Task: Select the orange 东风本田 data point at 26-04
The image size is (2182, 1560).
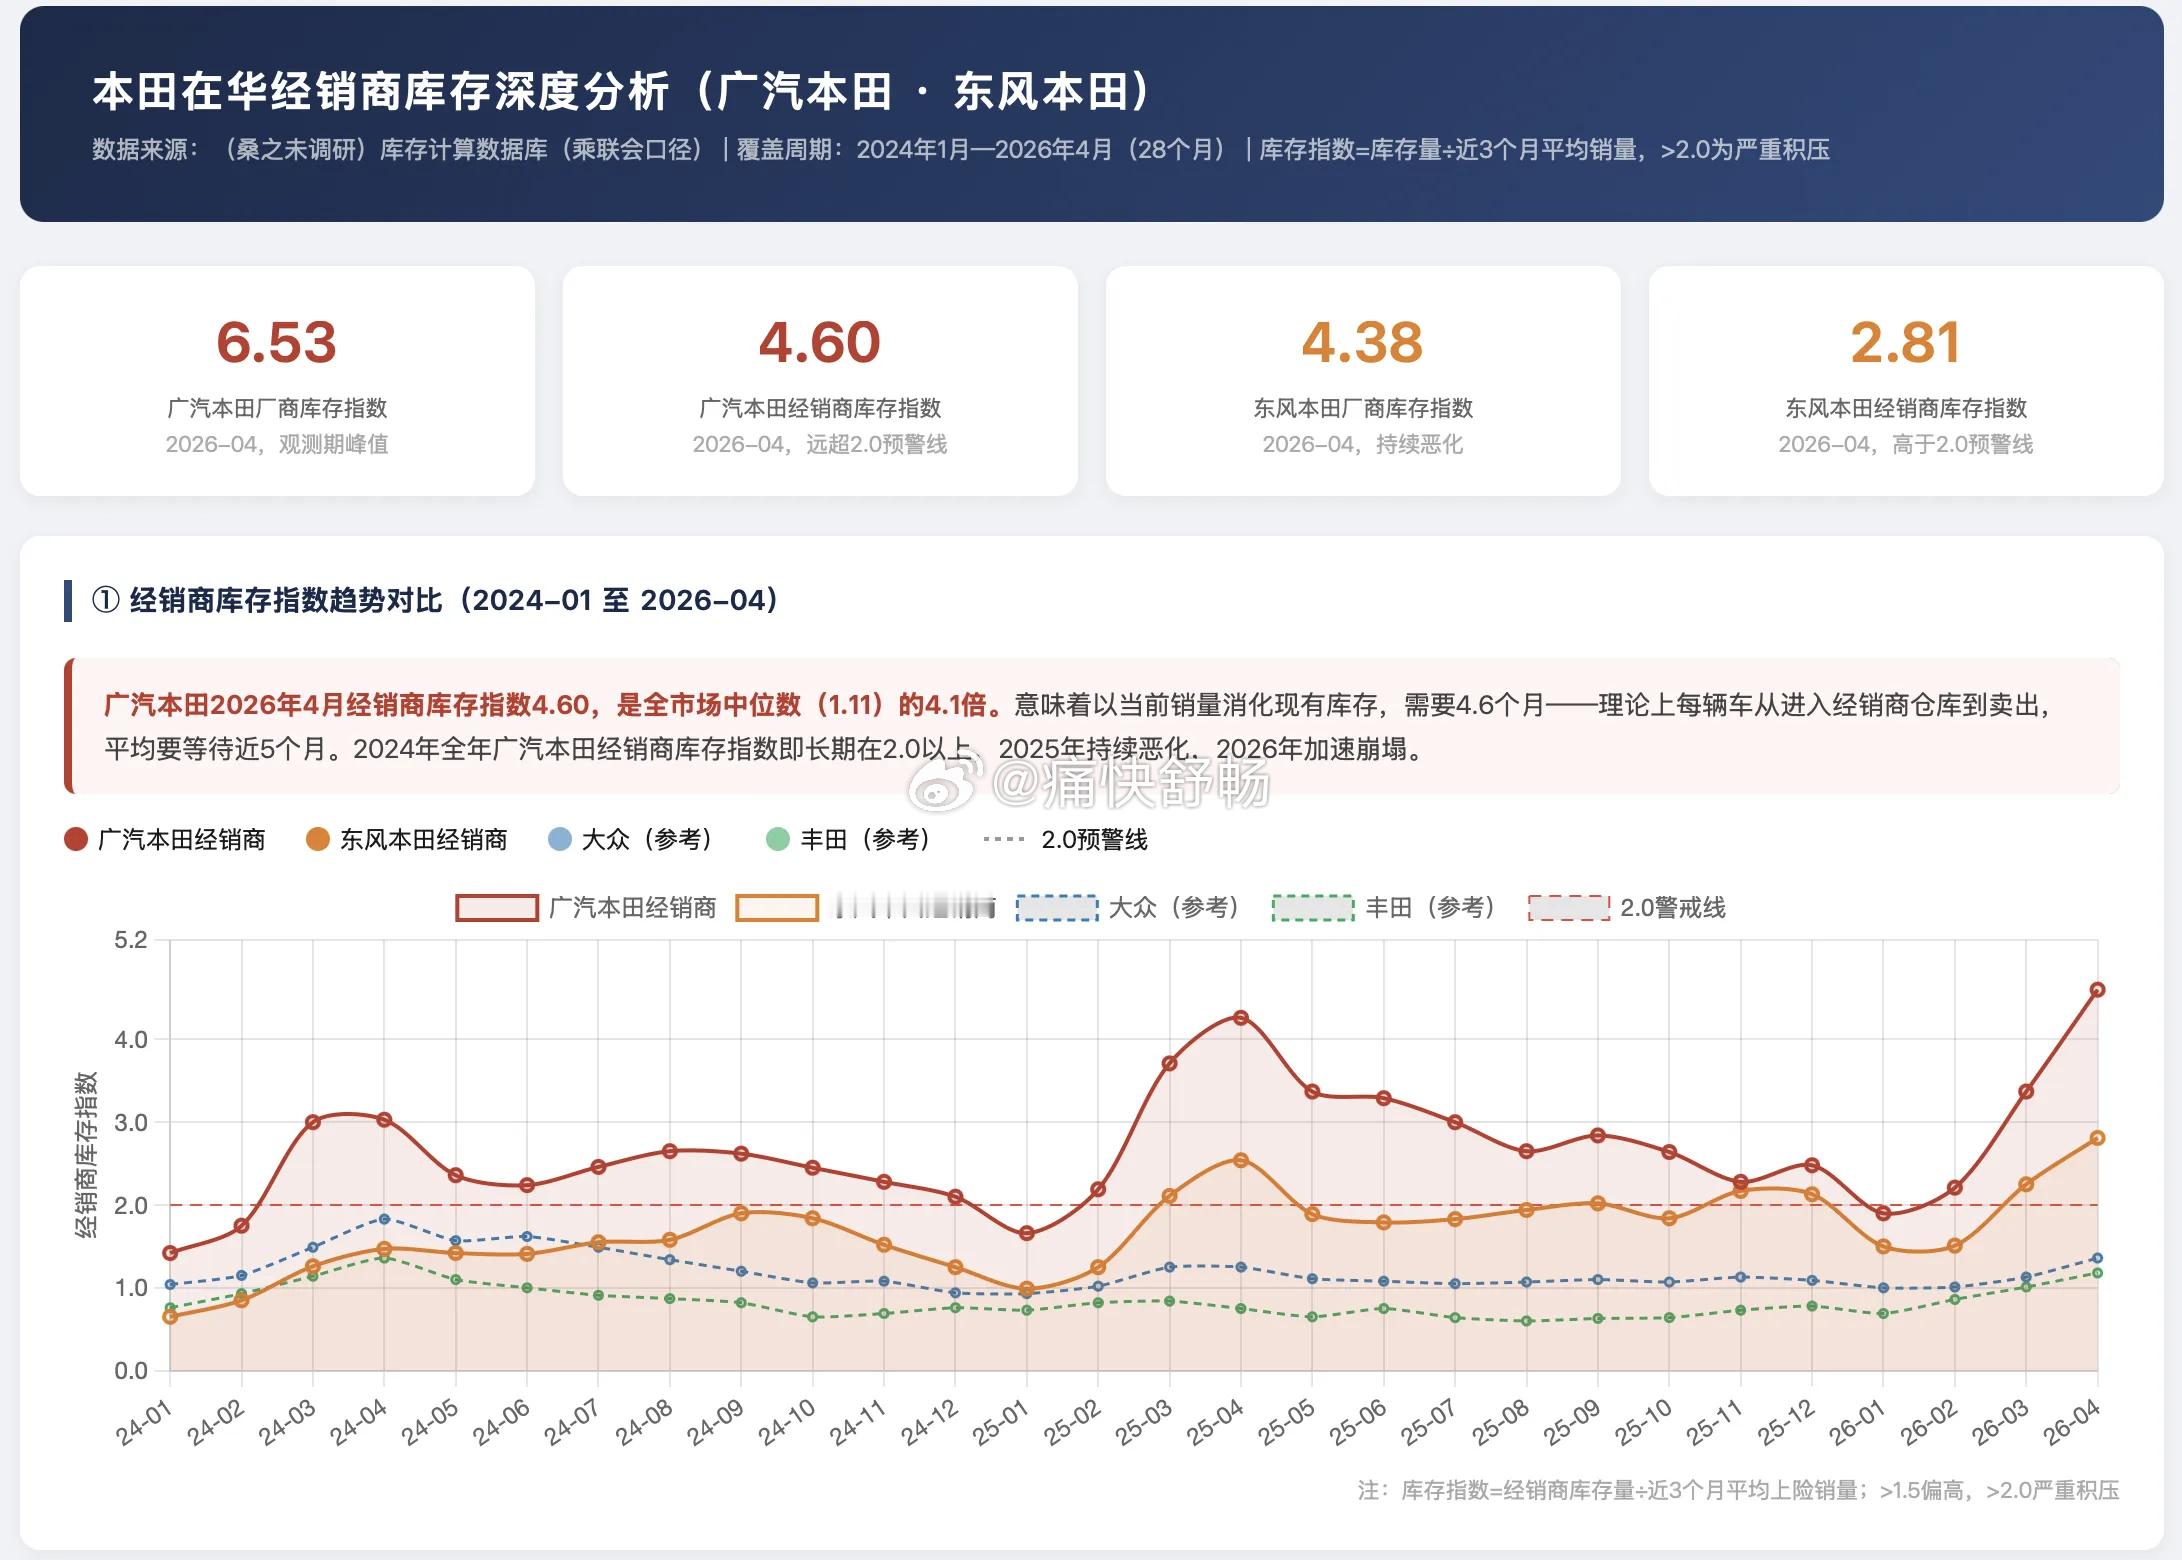Action: pyautogui.click(x=2097, y=1138)
